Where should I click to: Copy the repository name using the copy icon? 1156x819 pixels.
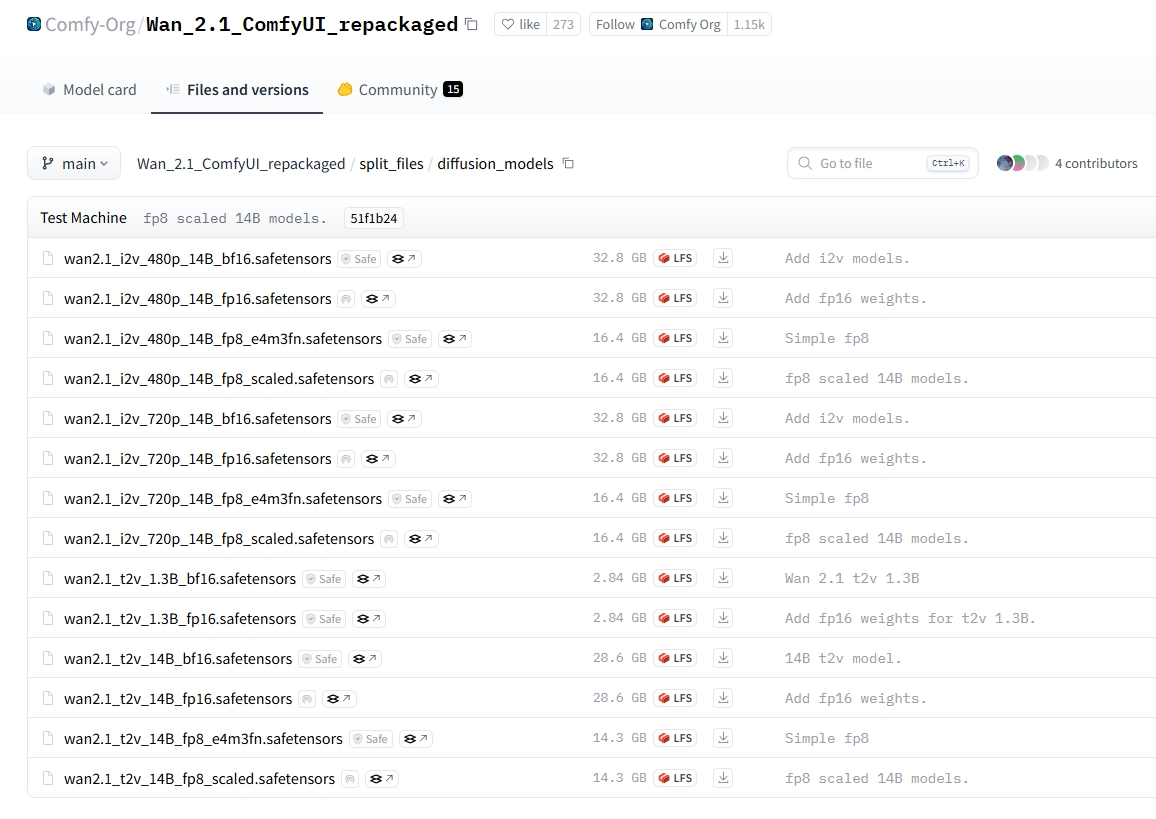point(472,24)
